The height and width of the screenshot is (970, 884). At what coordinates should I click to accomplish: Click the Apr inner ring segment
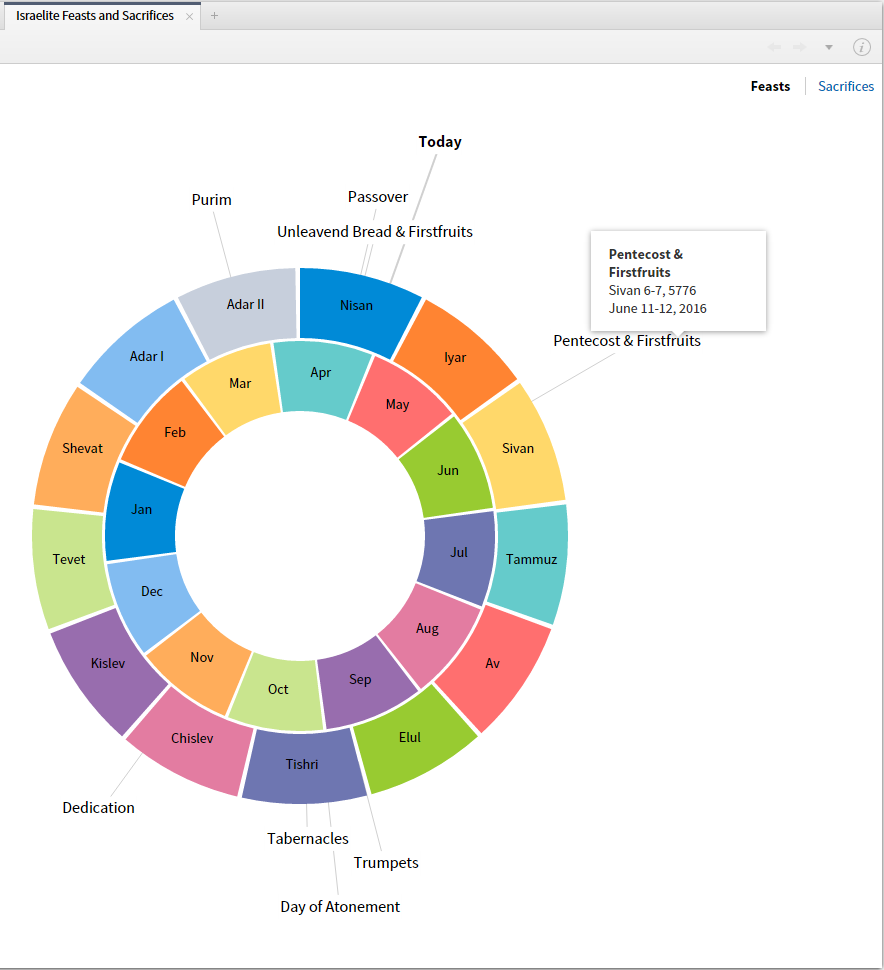320,372
